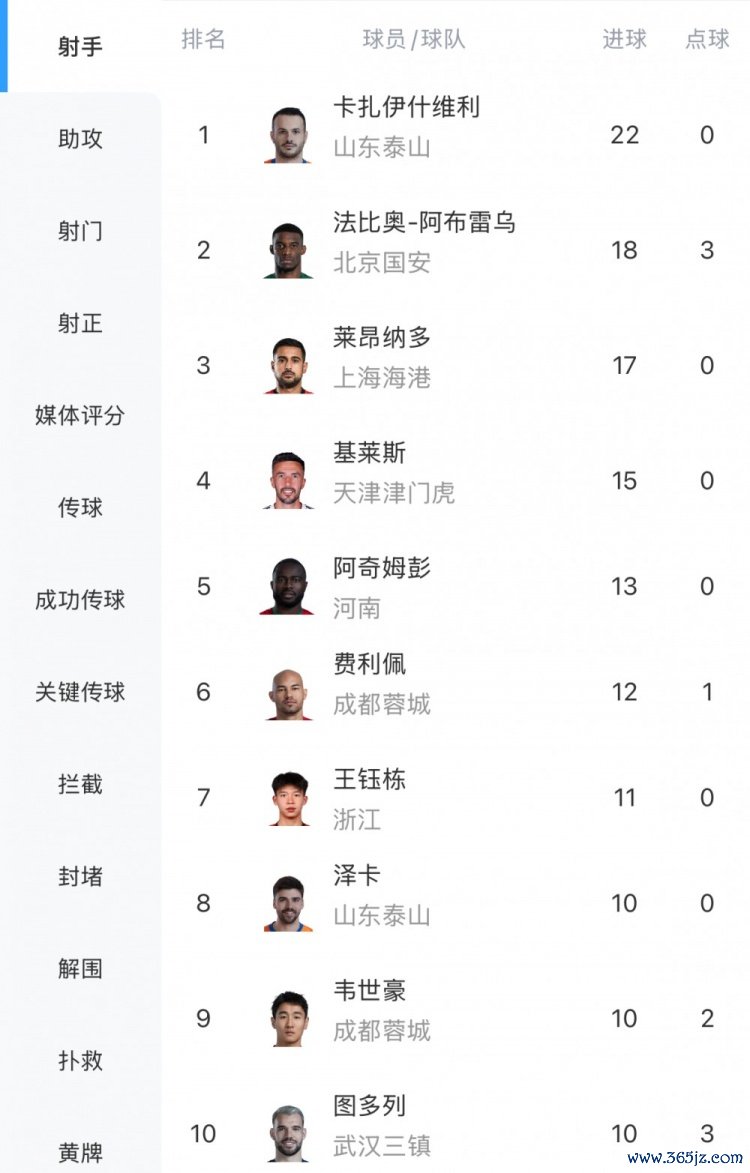Switch to the 射门 ranking tab
Image resolution: width=750 pixels, height=1173 pixels.
tap(80, 231)
